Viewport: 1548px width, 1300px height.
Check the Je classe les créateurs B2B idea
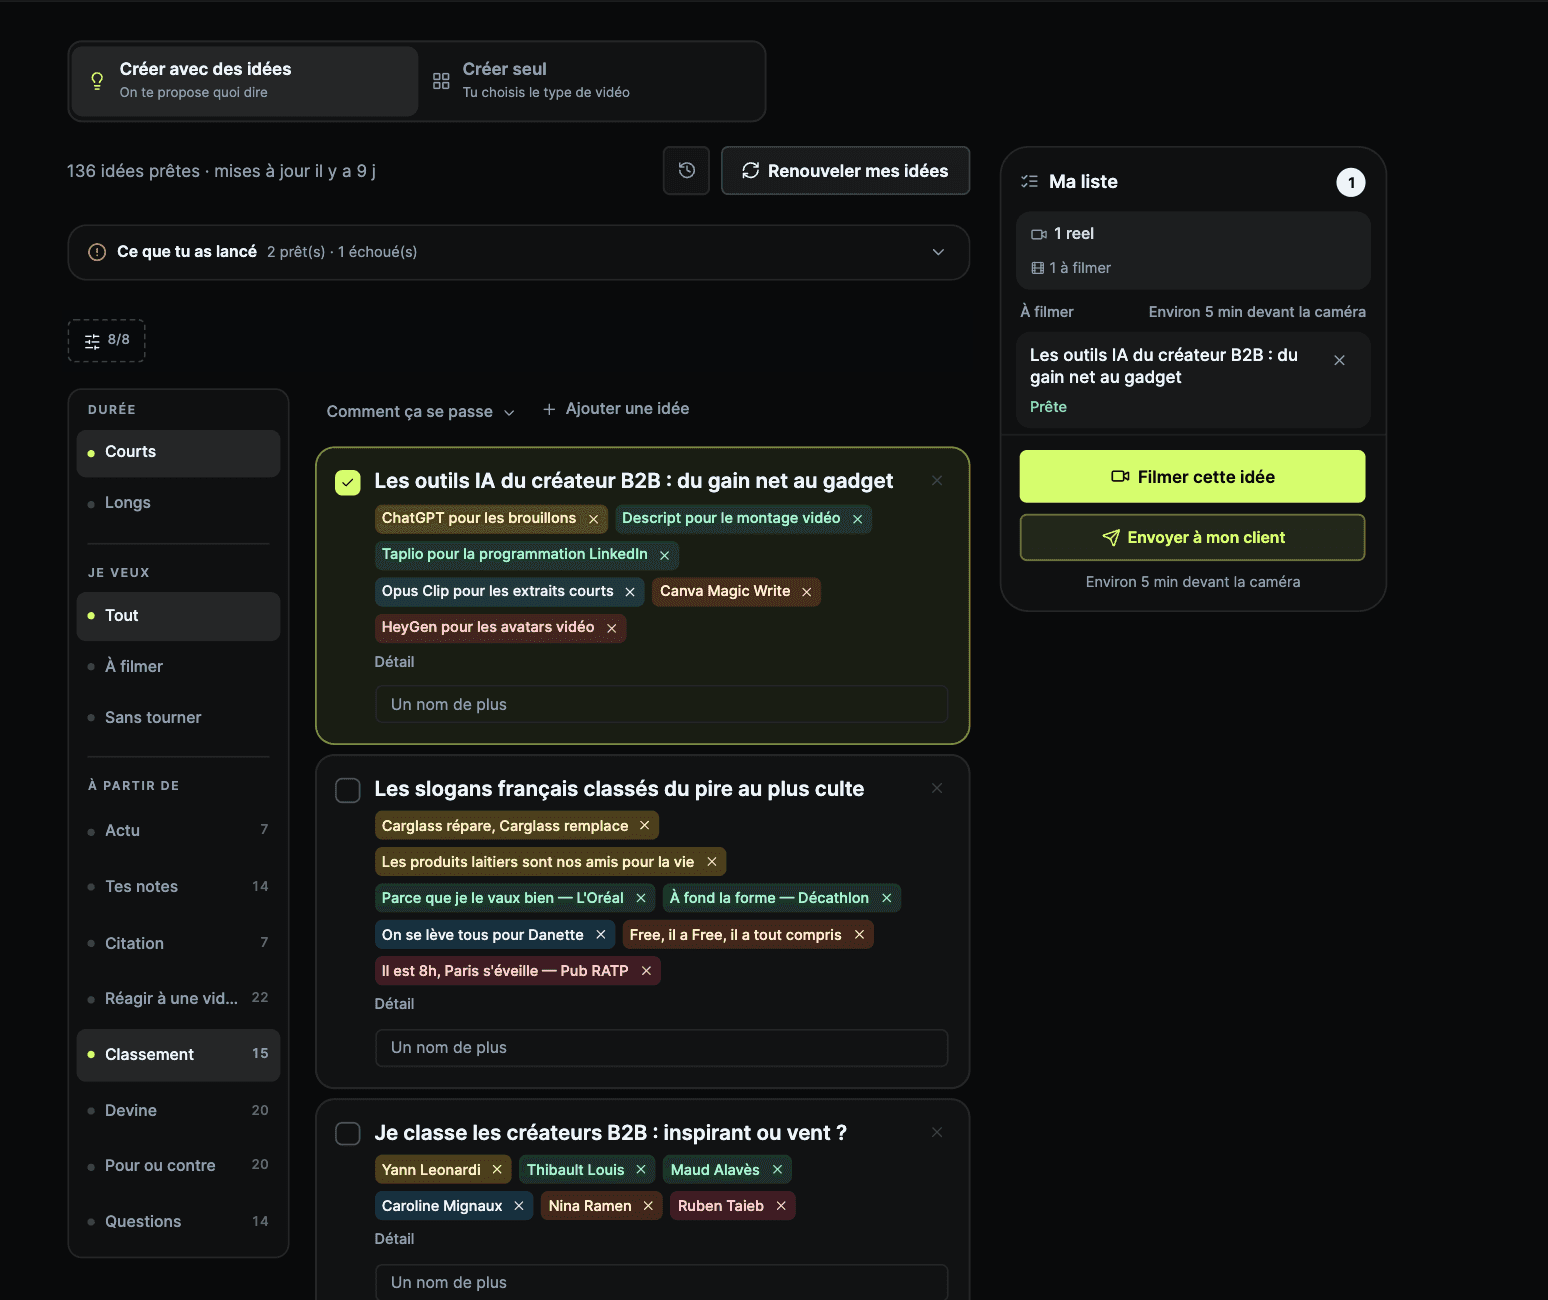click(348, 1133)
